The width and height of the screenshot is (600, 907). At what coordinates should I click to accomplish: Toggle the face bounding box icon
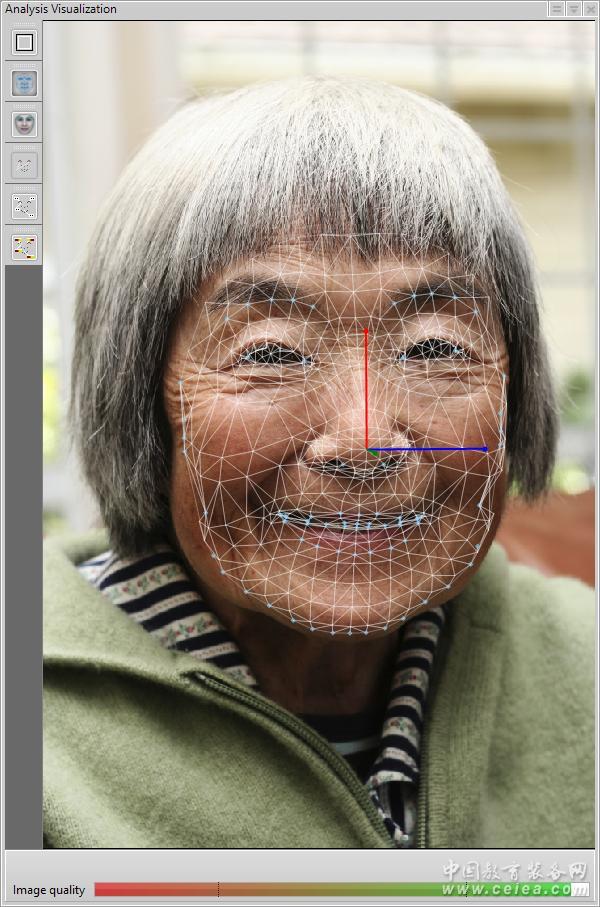click(x=24, y=43)
